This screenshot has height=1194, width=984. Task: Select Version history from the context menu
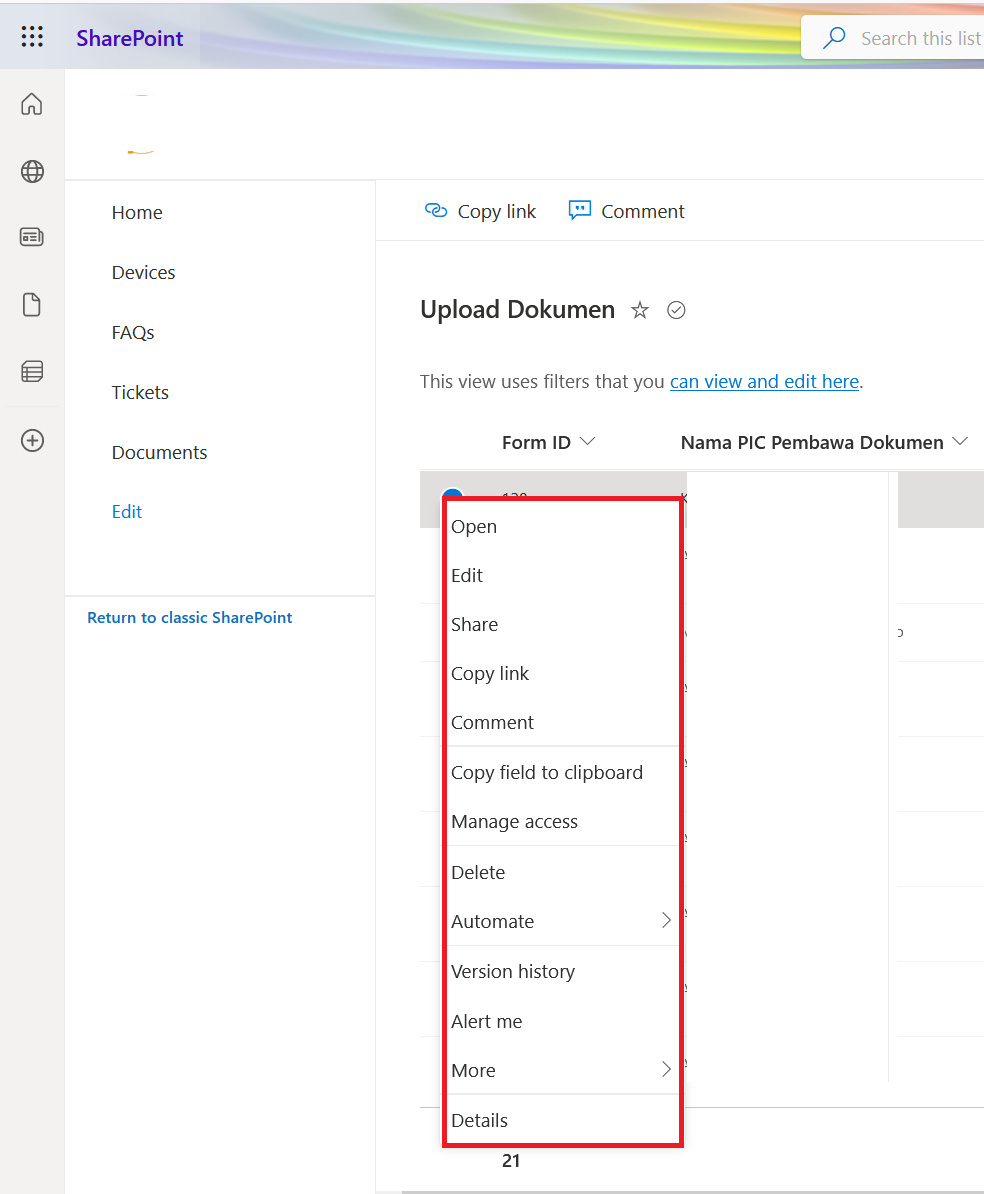pyautogui.click(x=513, y=971)
